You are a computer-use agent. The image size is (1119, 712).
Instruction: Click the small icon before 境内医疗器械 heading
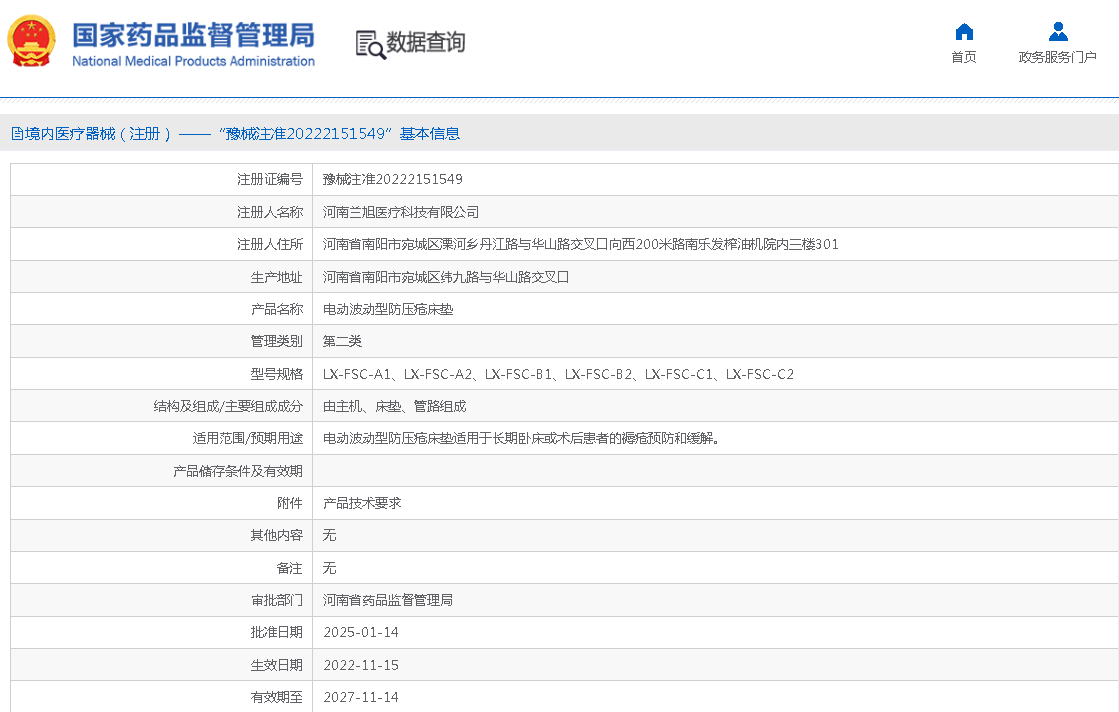pyautogui.click(x=15, y=134)
